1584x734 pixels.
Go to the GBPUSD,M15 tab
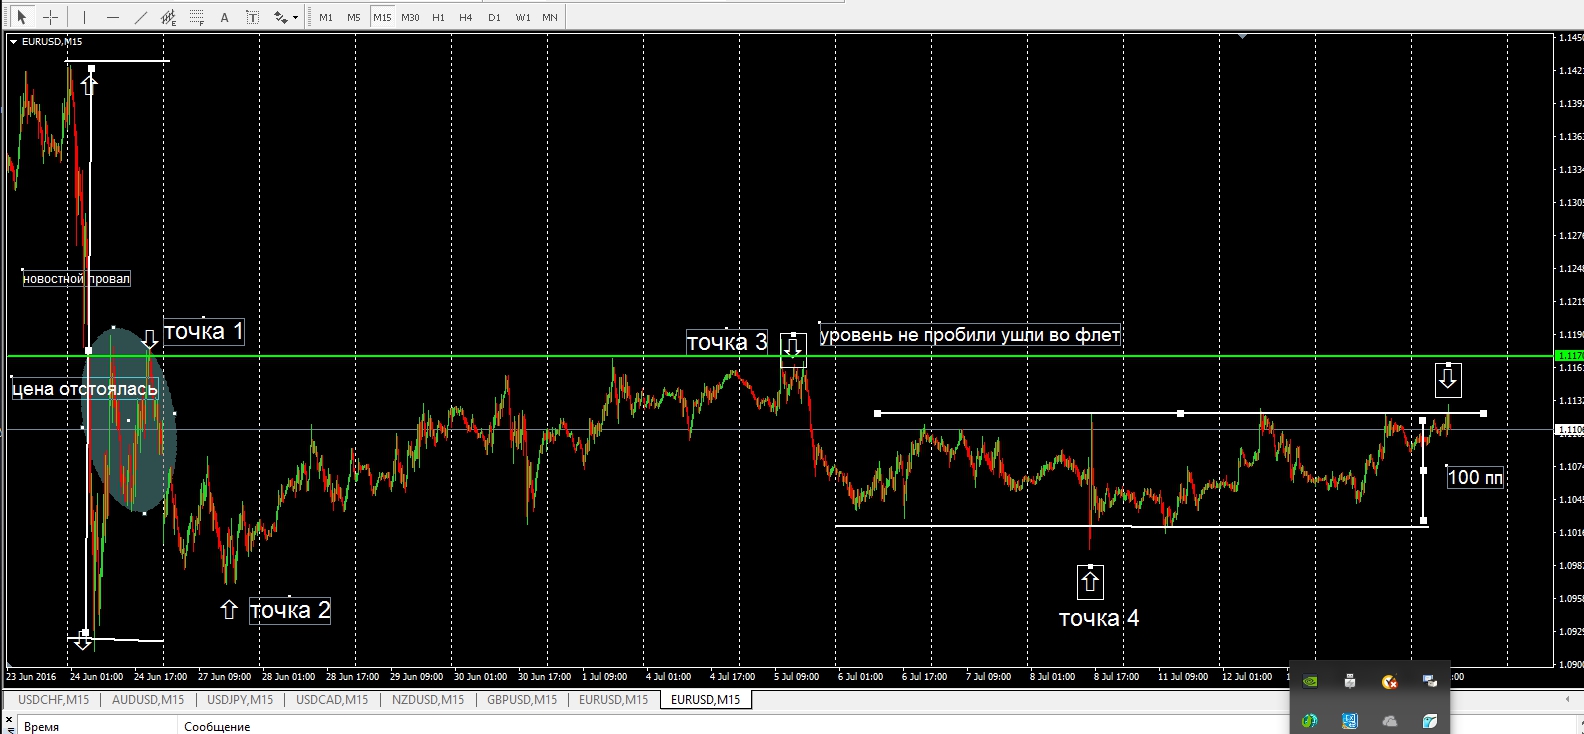tap(522, 700)
